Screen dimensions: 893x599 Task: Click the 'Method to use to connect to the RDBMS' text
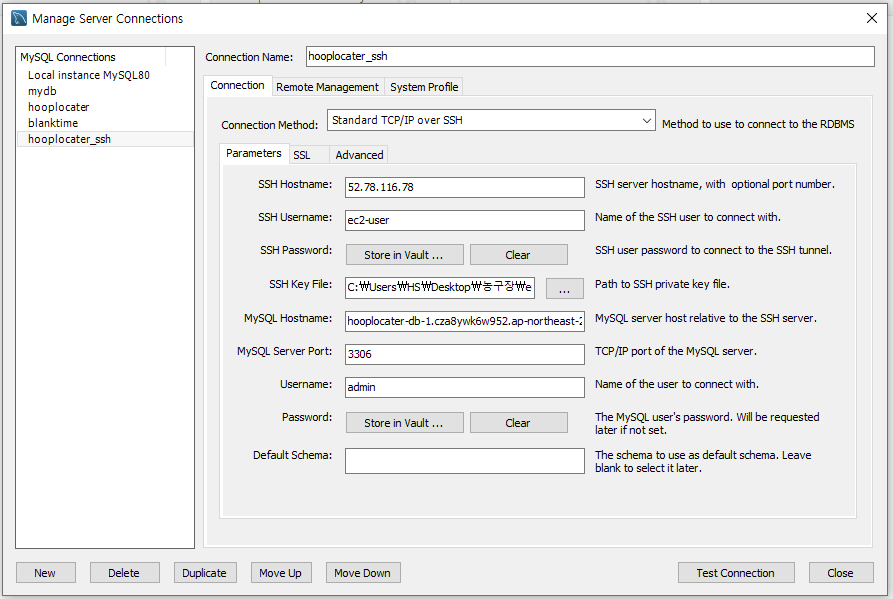pyautogui.click(x=758, y=124)
